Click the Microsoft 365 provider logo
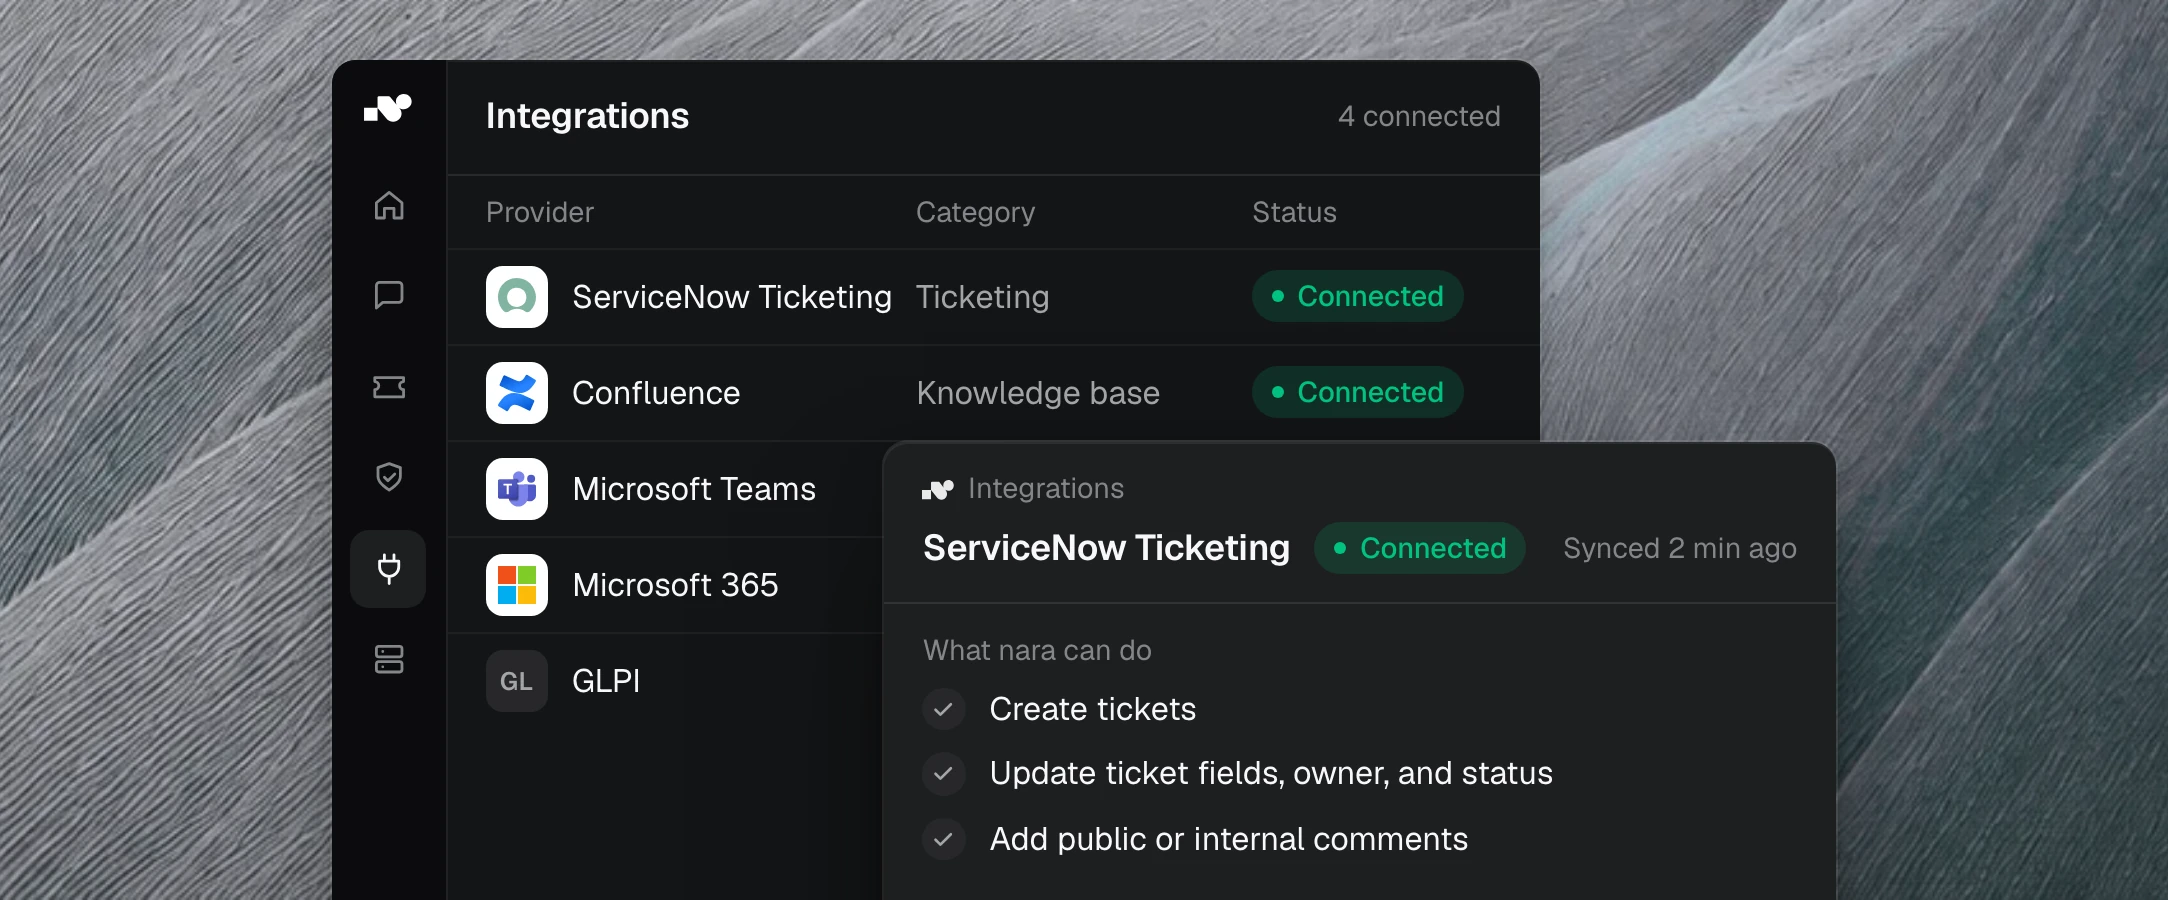Image resolution: width=2168 pixels, height=900 pixels. 517,585
